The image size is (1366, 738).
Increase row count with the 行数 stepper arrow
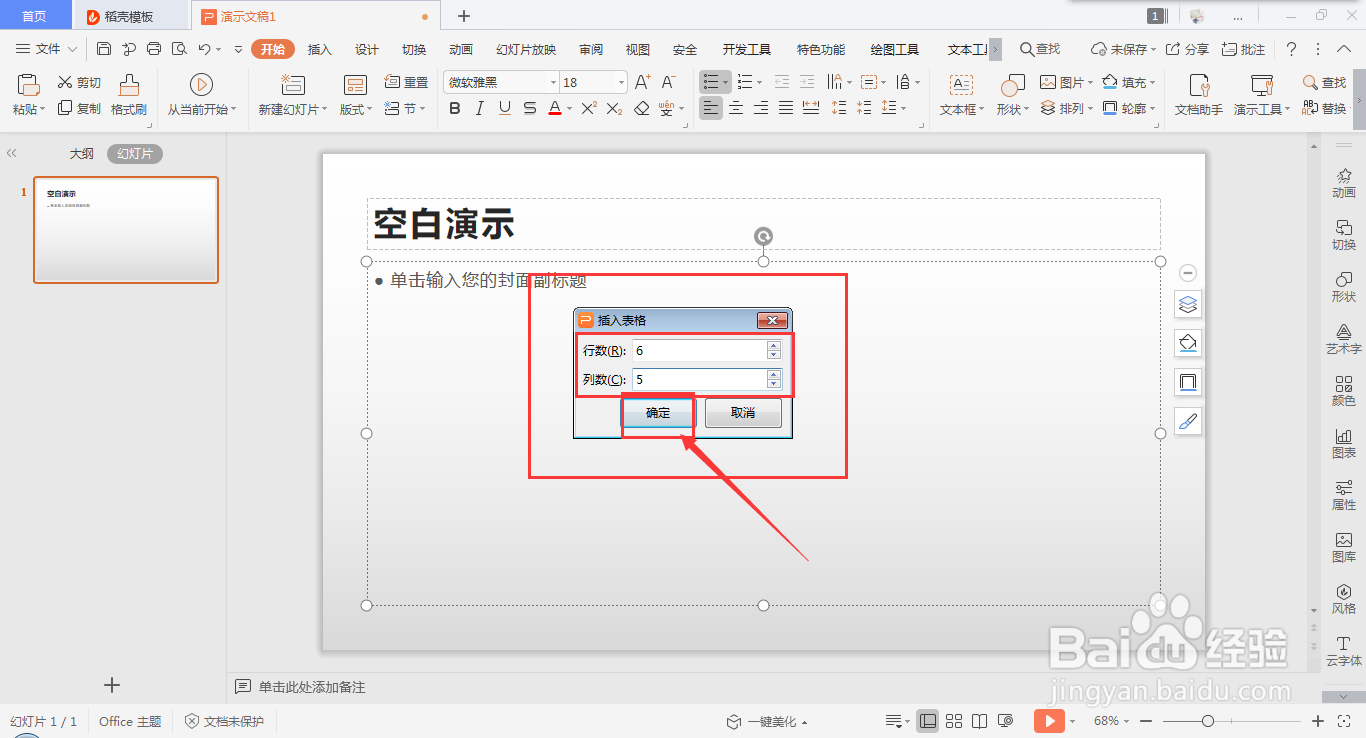[x=772, y=345]
